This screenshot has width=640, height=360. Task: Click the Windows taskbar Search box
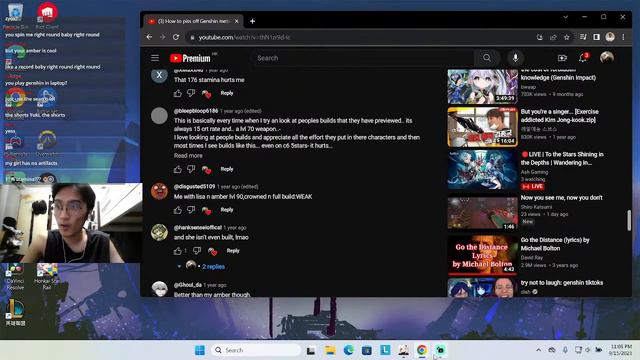[256, 350]
